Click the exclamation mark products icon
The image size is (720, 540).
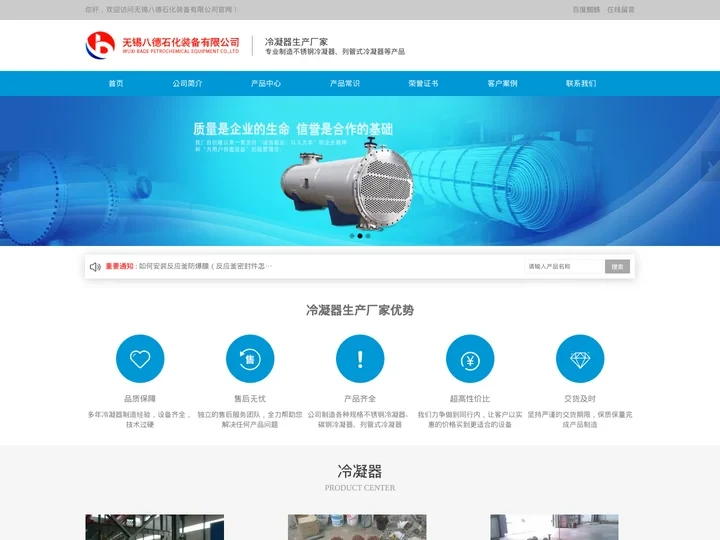click(x=360, y=359)
